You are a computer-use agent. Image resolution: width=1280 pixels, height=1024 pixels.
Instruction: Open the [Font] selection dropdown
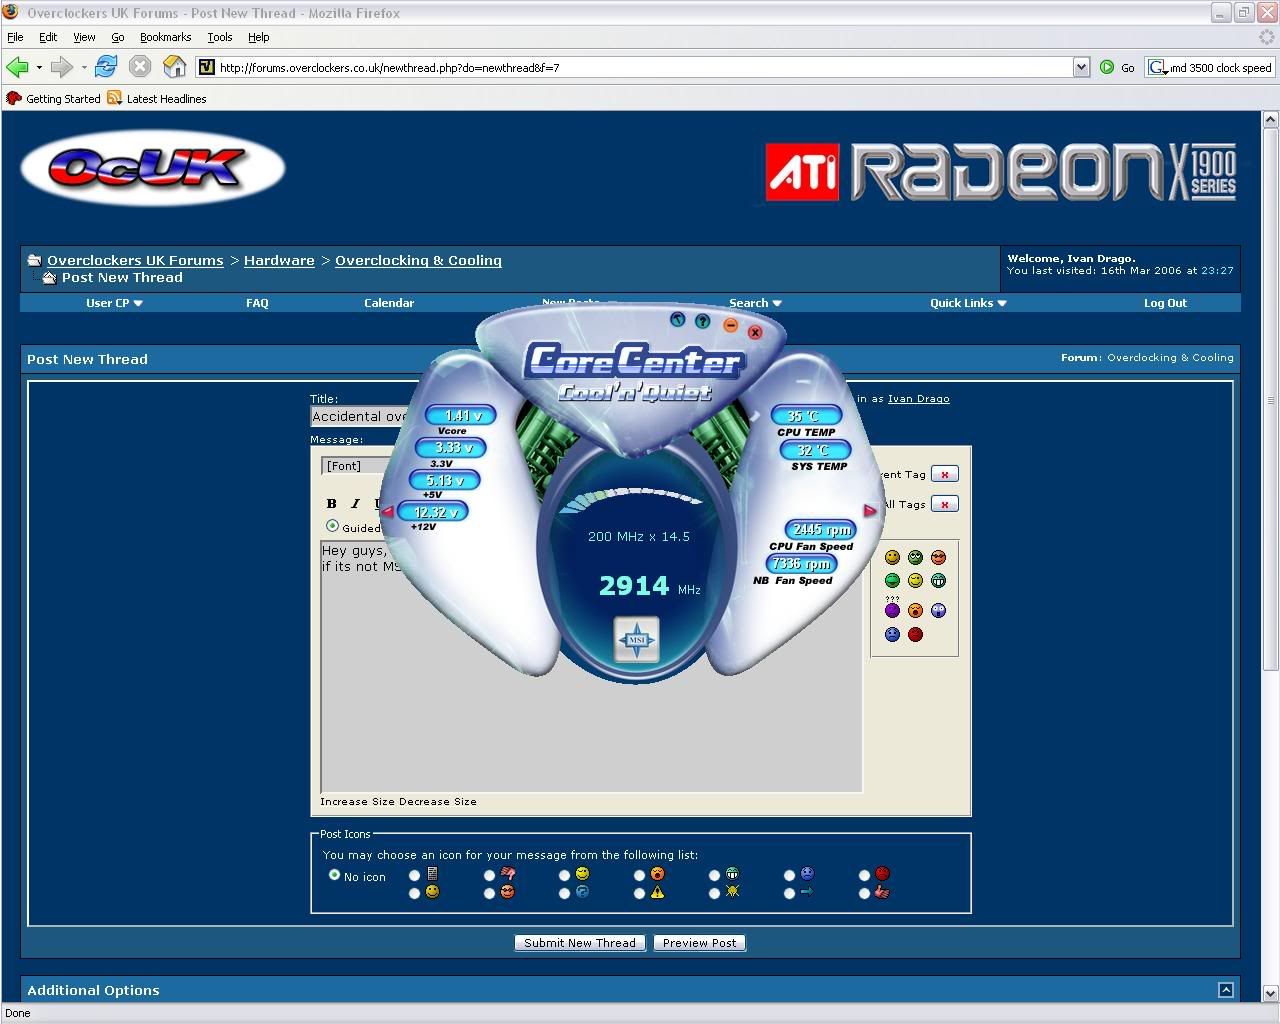pos(356,466)
